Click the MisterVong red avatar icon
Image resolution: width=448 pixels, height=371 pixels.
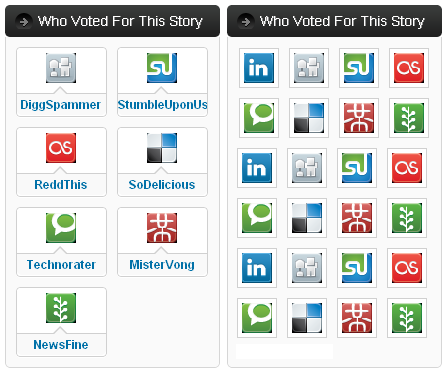162,228
